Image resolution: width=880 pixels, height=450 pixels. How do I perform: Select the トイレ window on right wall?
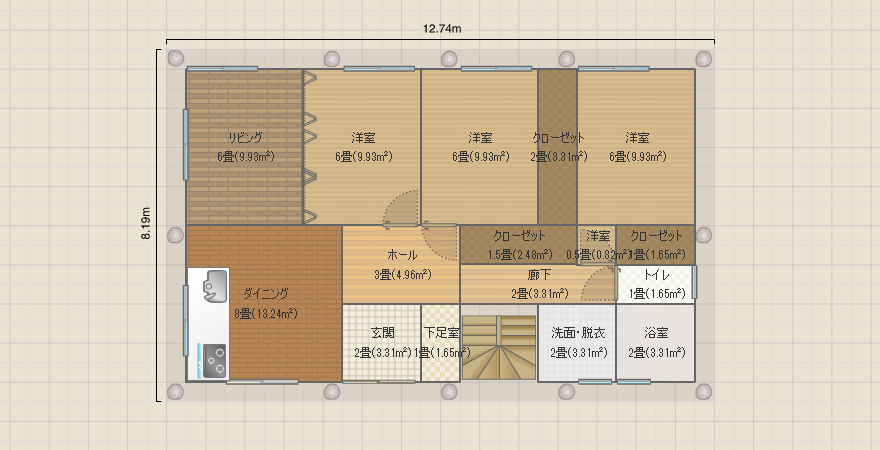pyautogui.click(x=694, y=282)
